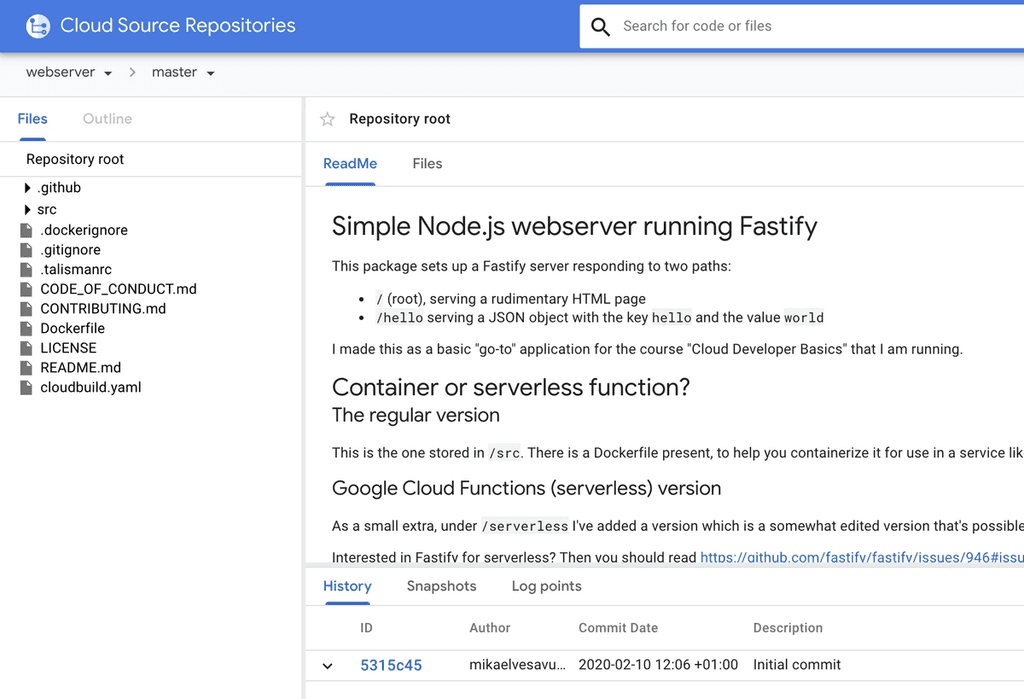View Log points panel
Viewport: 1024px width, 699px height.
click(x=546, y=586)
